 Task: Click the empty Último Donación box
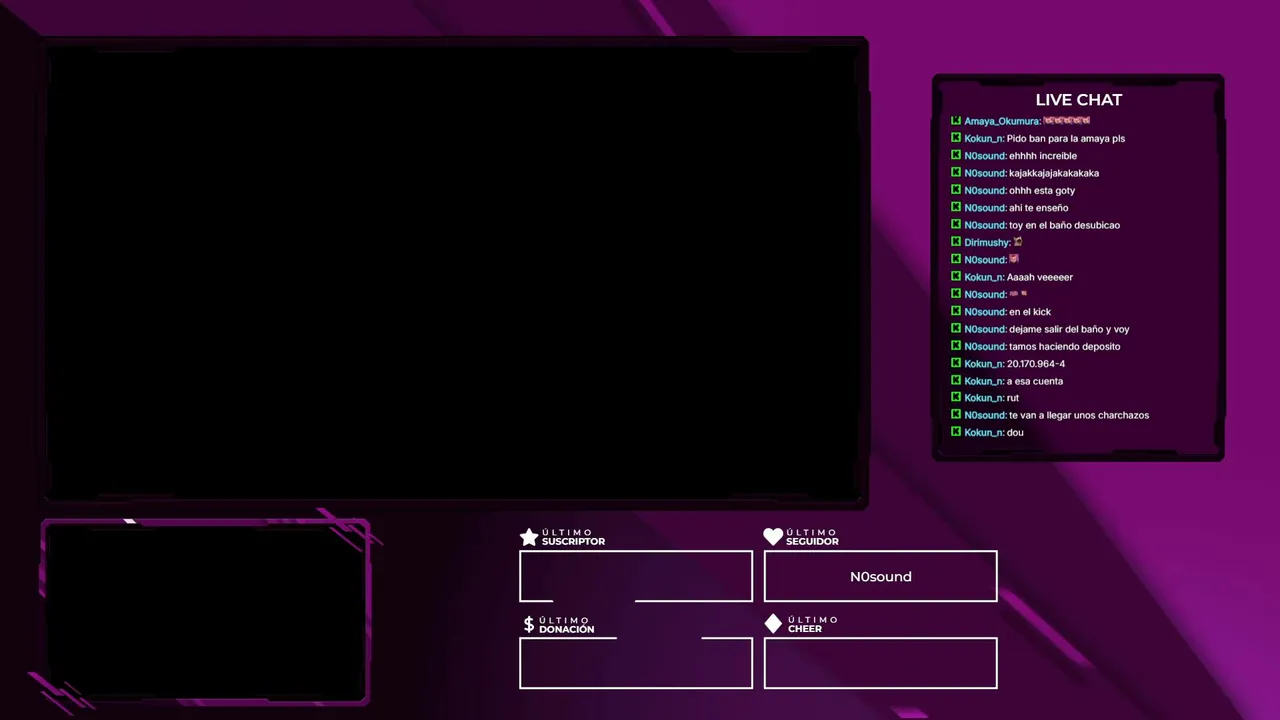[636, 663]
